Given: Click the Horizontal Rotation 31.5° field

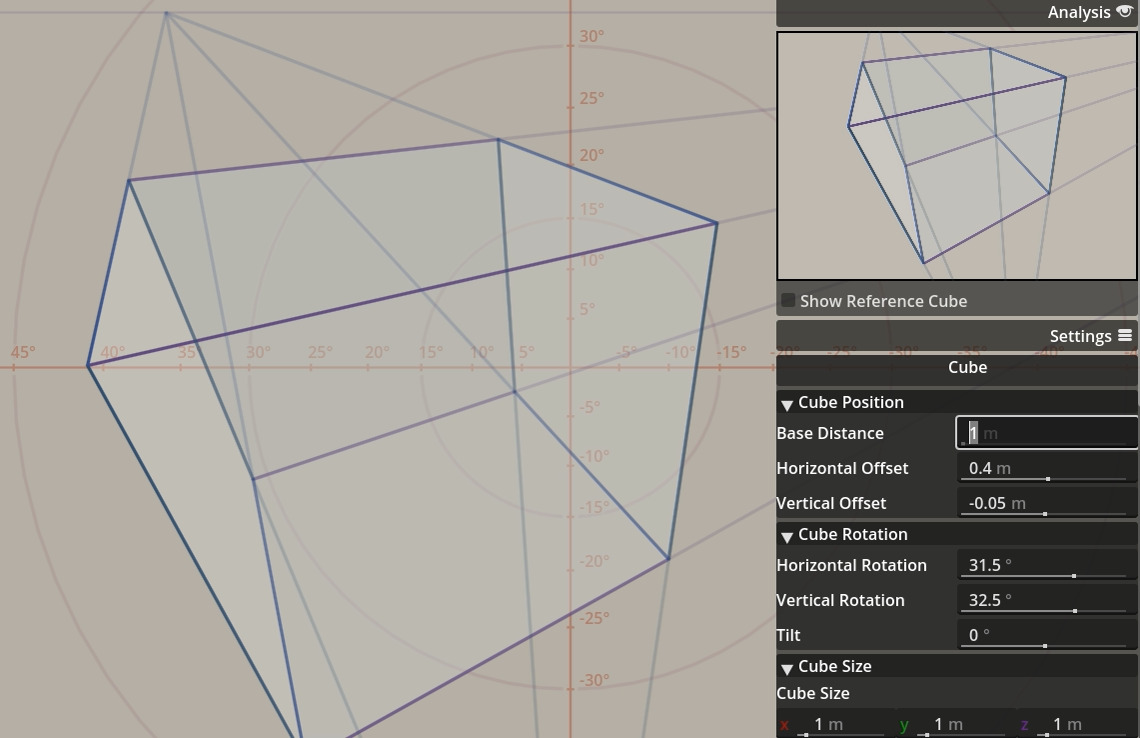Looking at the screenshot, I should coord(1046,565).
